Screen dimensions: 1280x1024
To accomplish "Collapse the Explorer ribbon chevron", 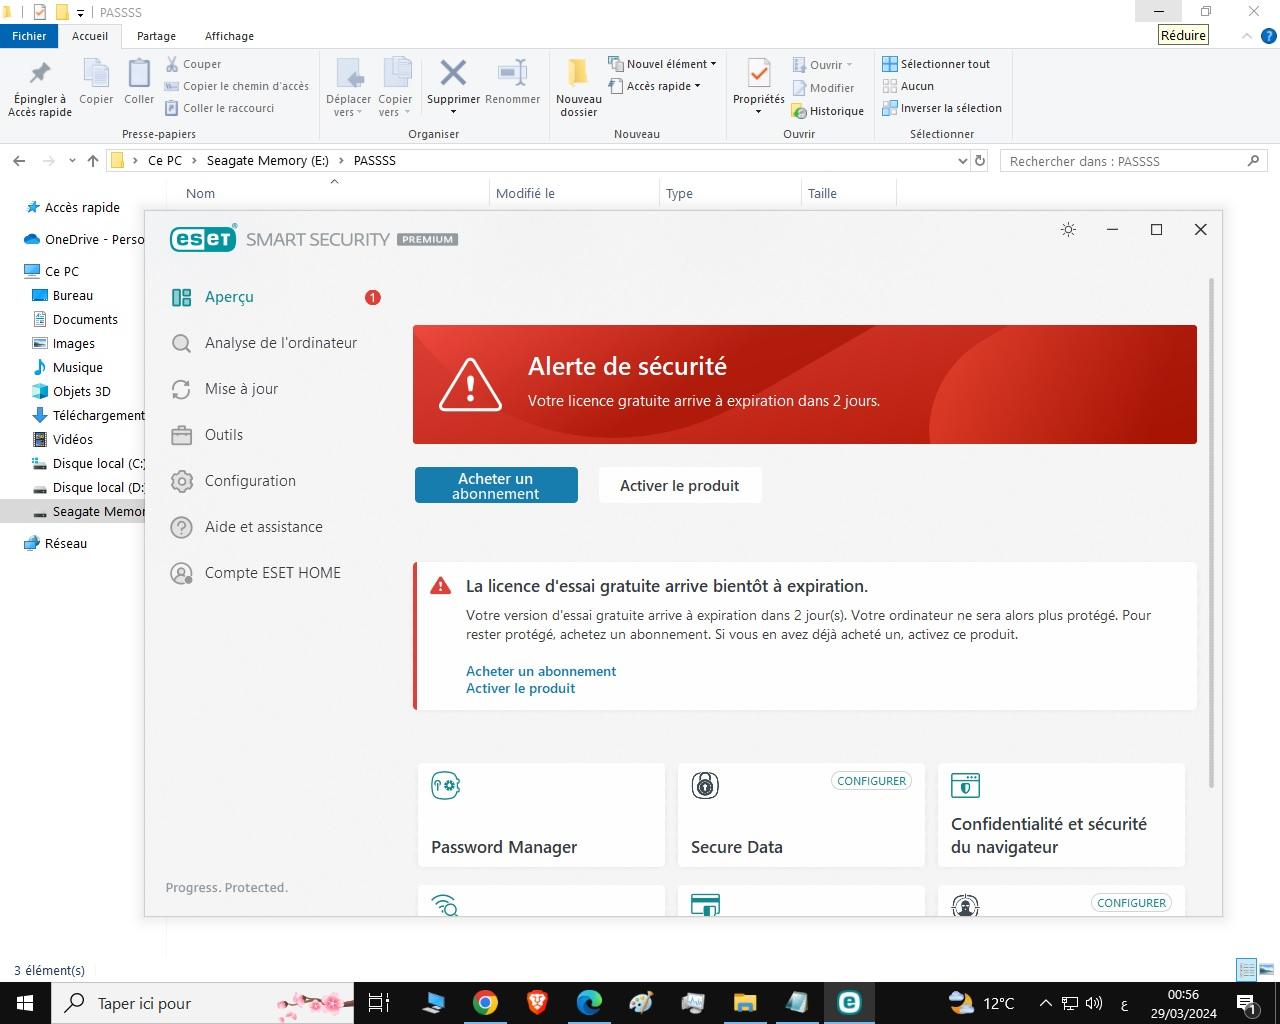I will click(x=1246, y=36).
